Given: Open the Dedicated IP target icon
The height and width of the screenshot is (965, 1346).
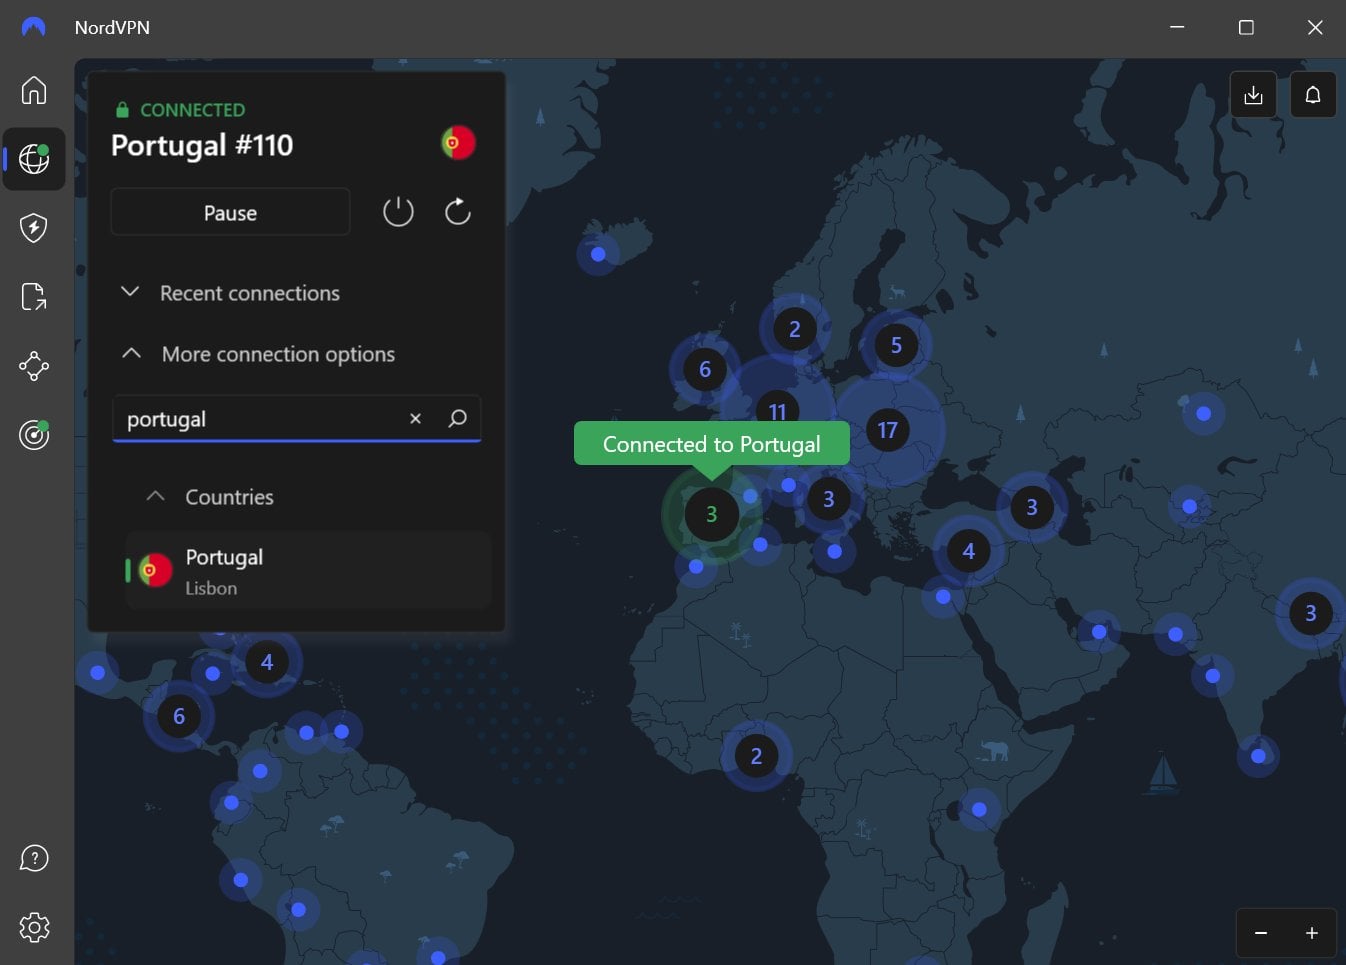Looking at the screenshot, I should coord(33,434).
